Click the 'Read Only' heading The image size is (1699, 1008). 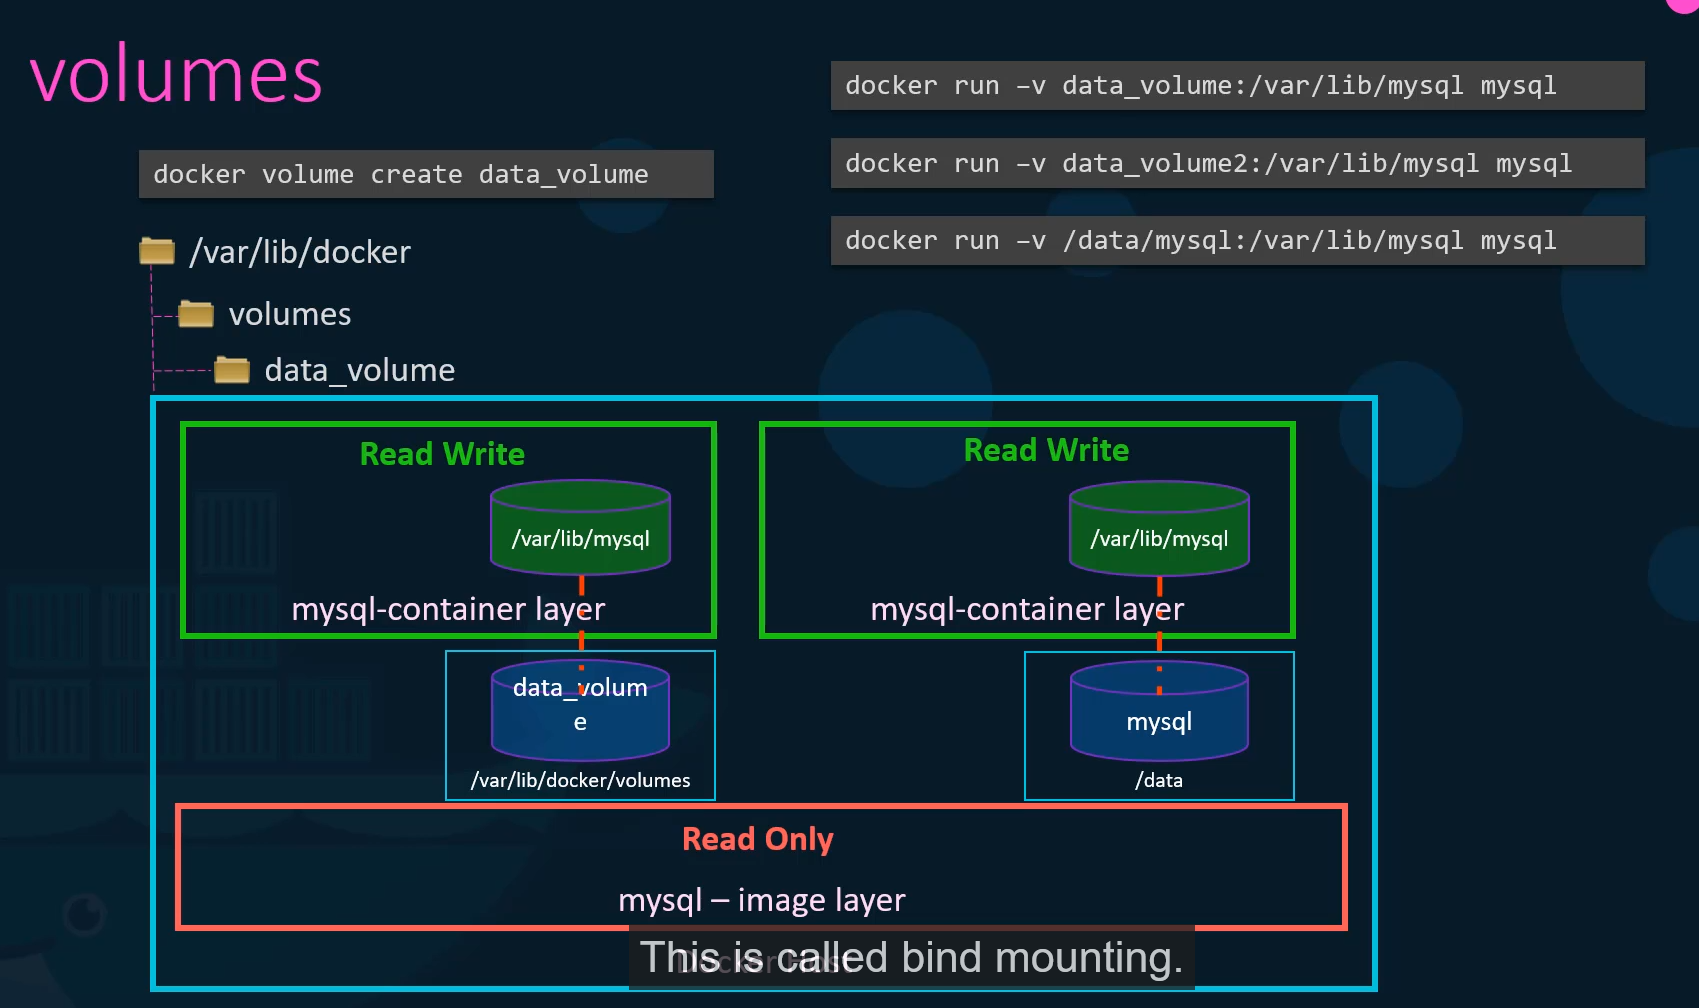click(x=757, y=839)
